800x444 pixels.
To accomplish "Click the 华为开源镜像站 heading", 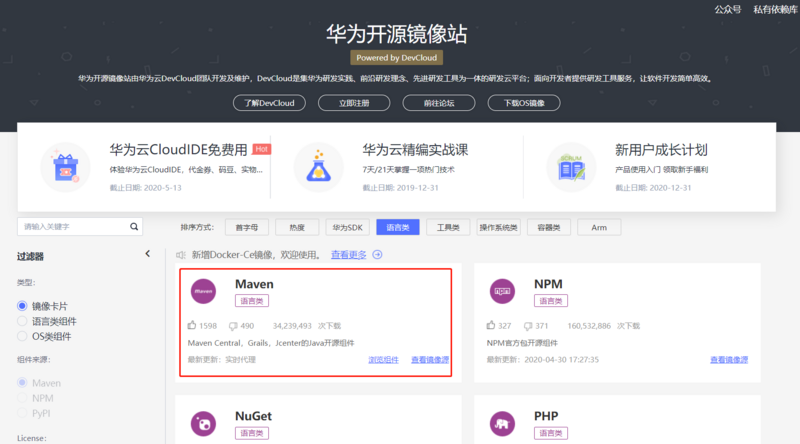I will 396,34.
